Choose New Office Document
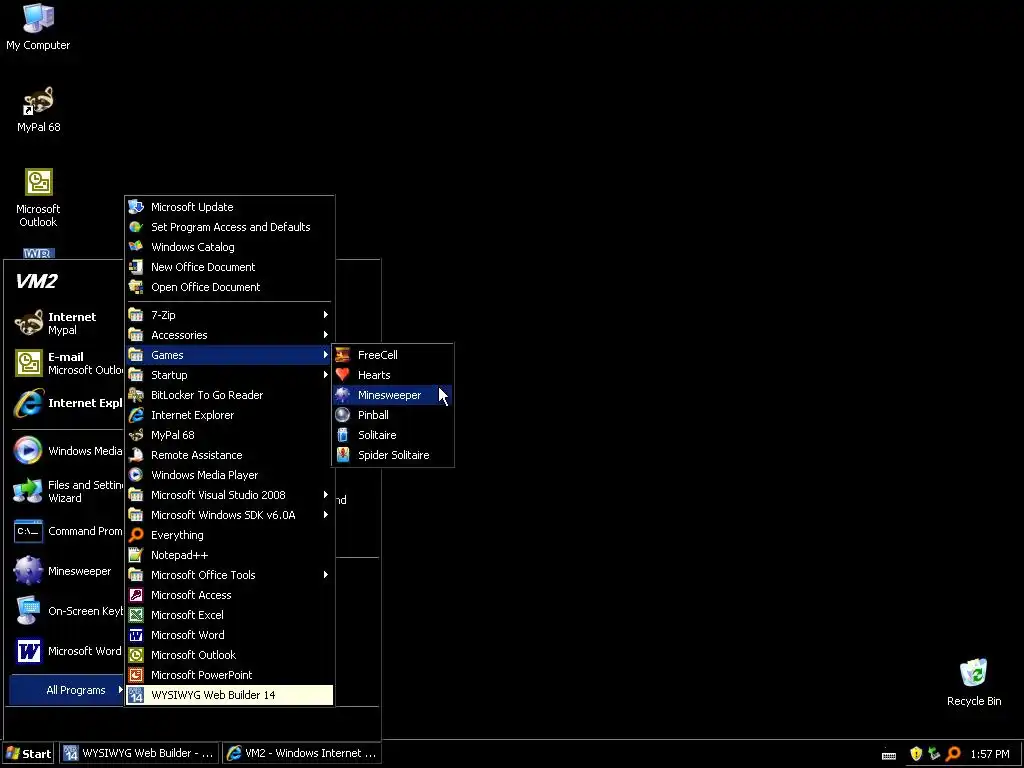 click(x=229, y=267)
